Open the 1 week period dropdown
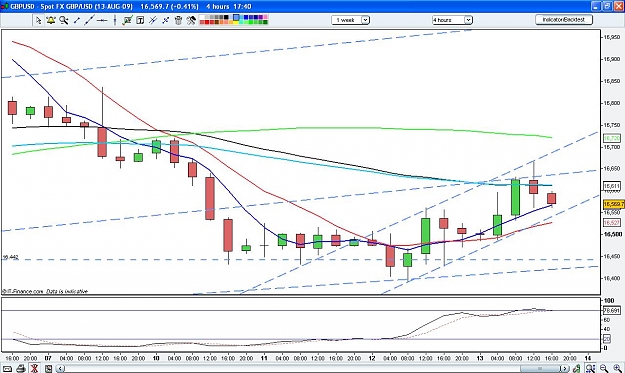Image resolution: width=625 pixels, height=373 pixels. point(350,20)
